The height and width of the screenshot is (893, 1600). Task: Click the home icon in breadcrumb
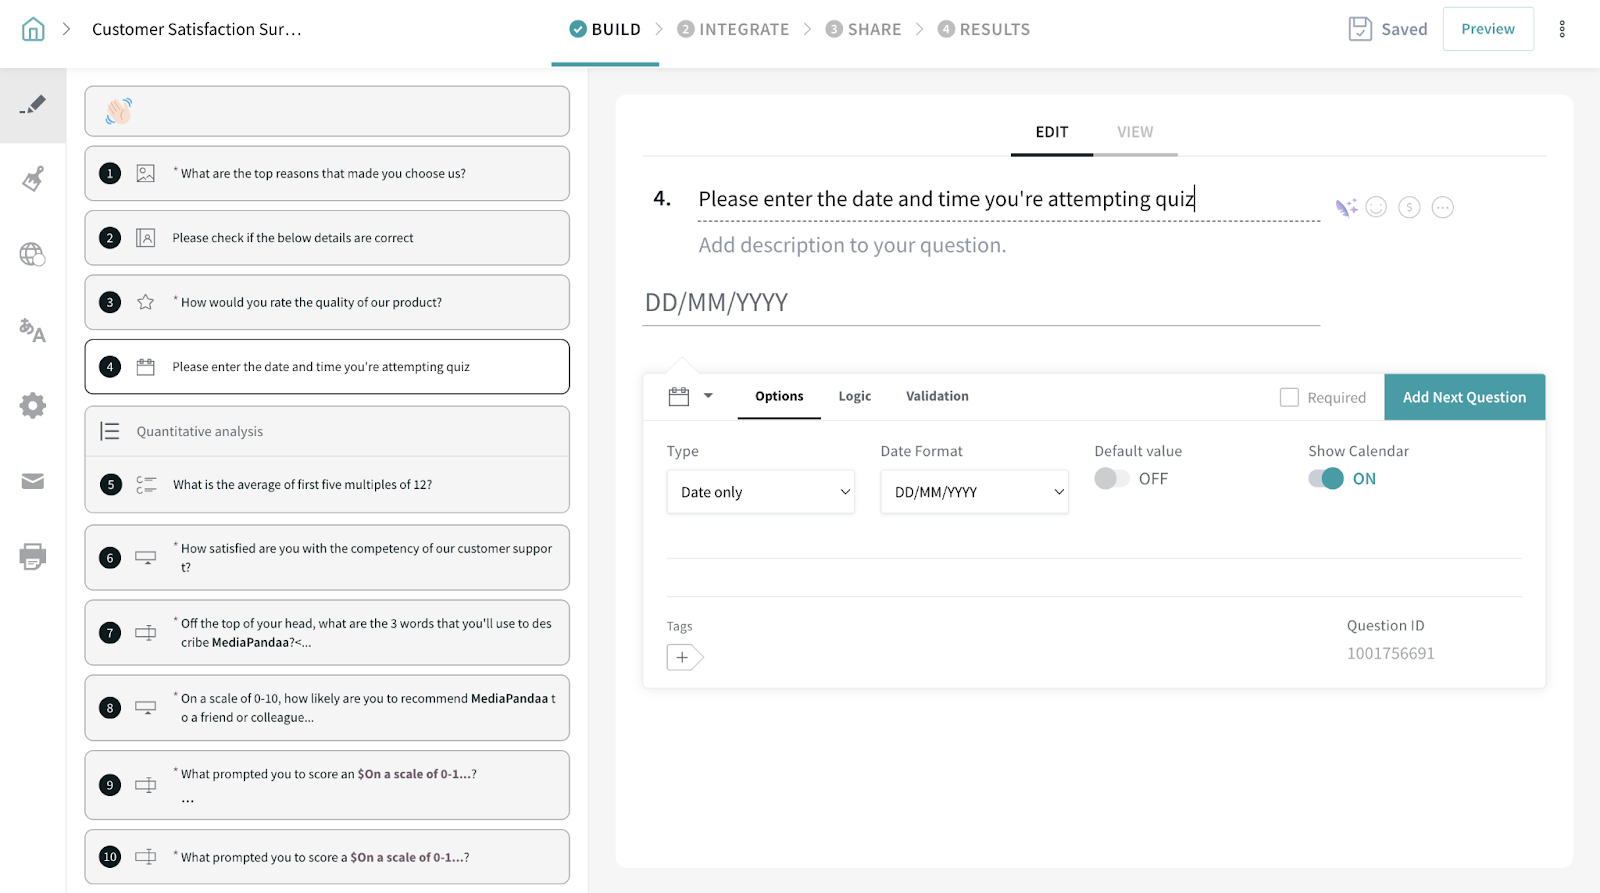33,29
